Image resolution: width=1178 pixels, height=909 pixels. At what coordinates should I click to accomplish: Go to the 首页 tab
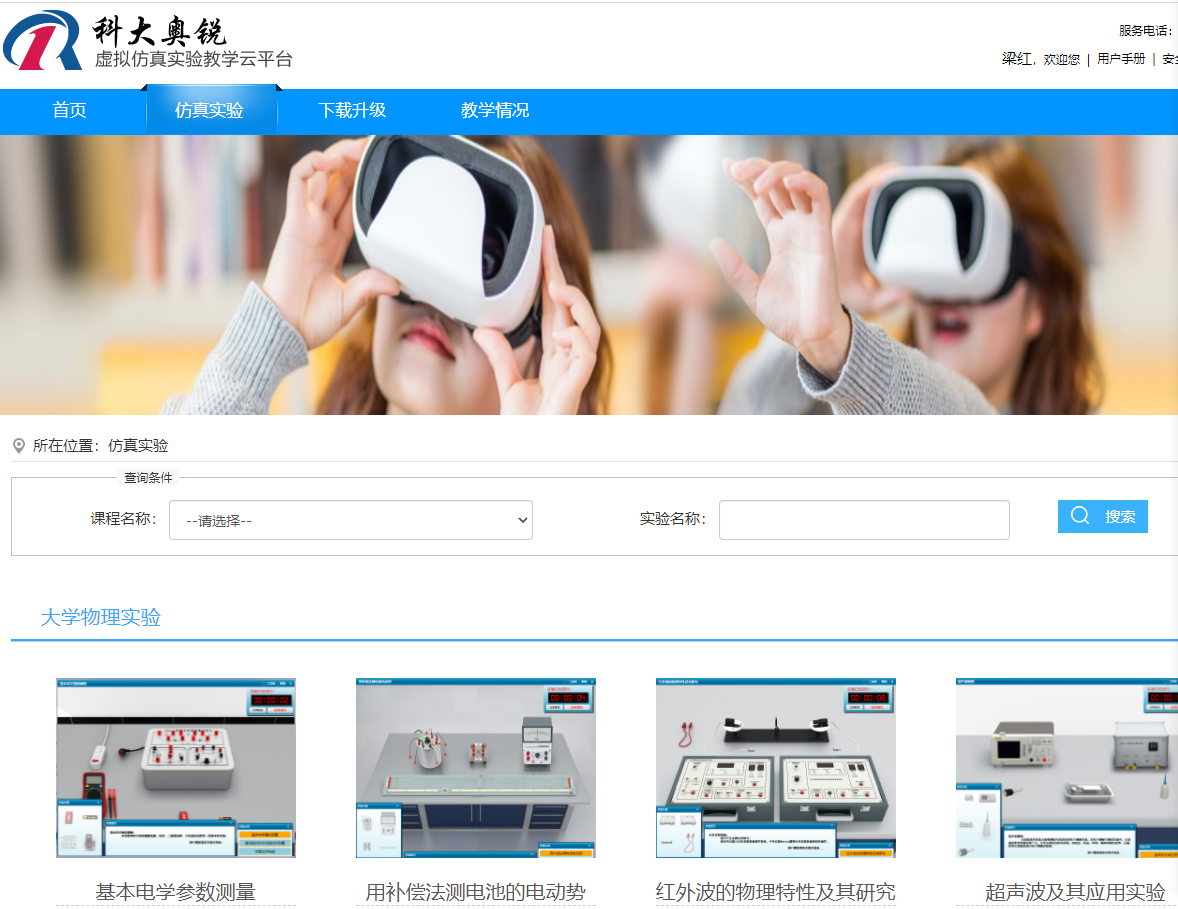click(x=69, y=111)
